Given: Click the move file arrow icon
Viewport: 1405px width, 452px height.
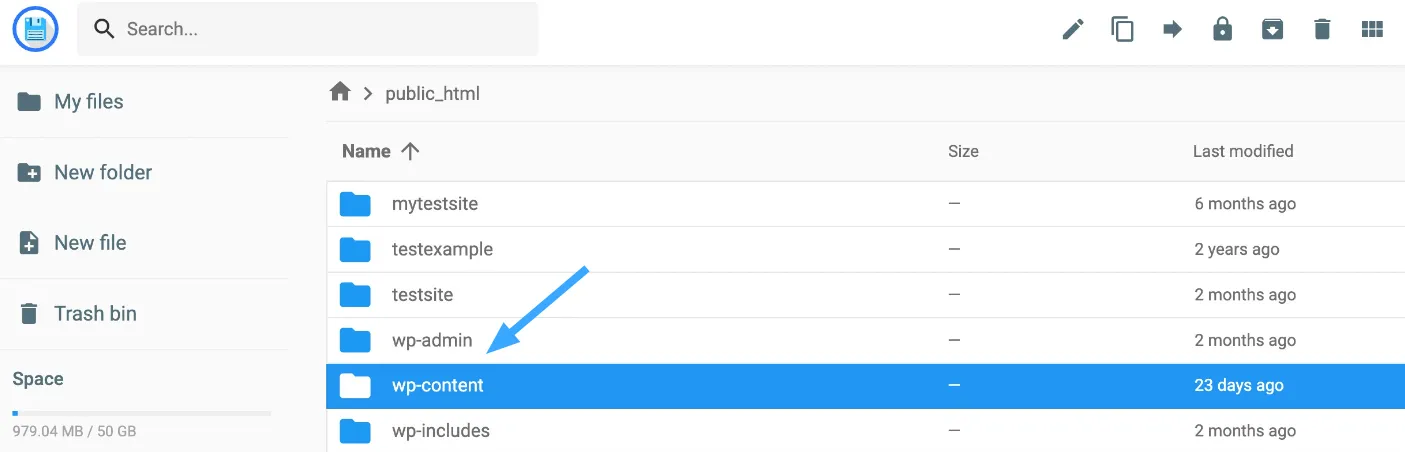Looking at the screenshot, I should click(1173, 29).
